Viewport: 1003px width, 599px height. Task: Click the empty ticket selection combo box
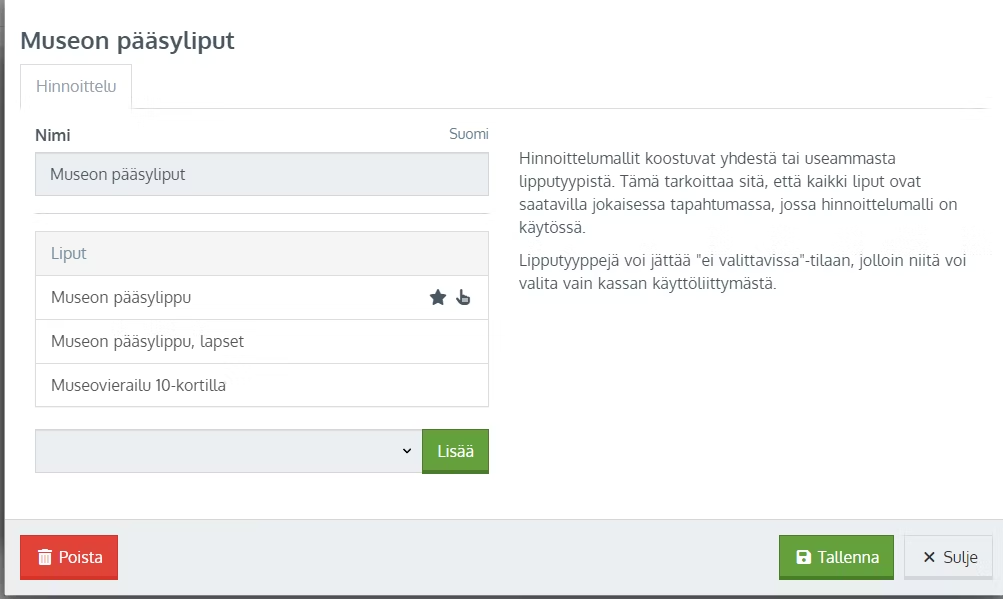click(228, 451)
